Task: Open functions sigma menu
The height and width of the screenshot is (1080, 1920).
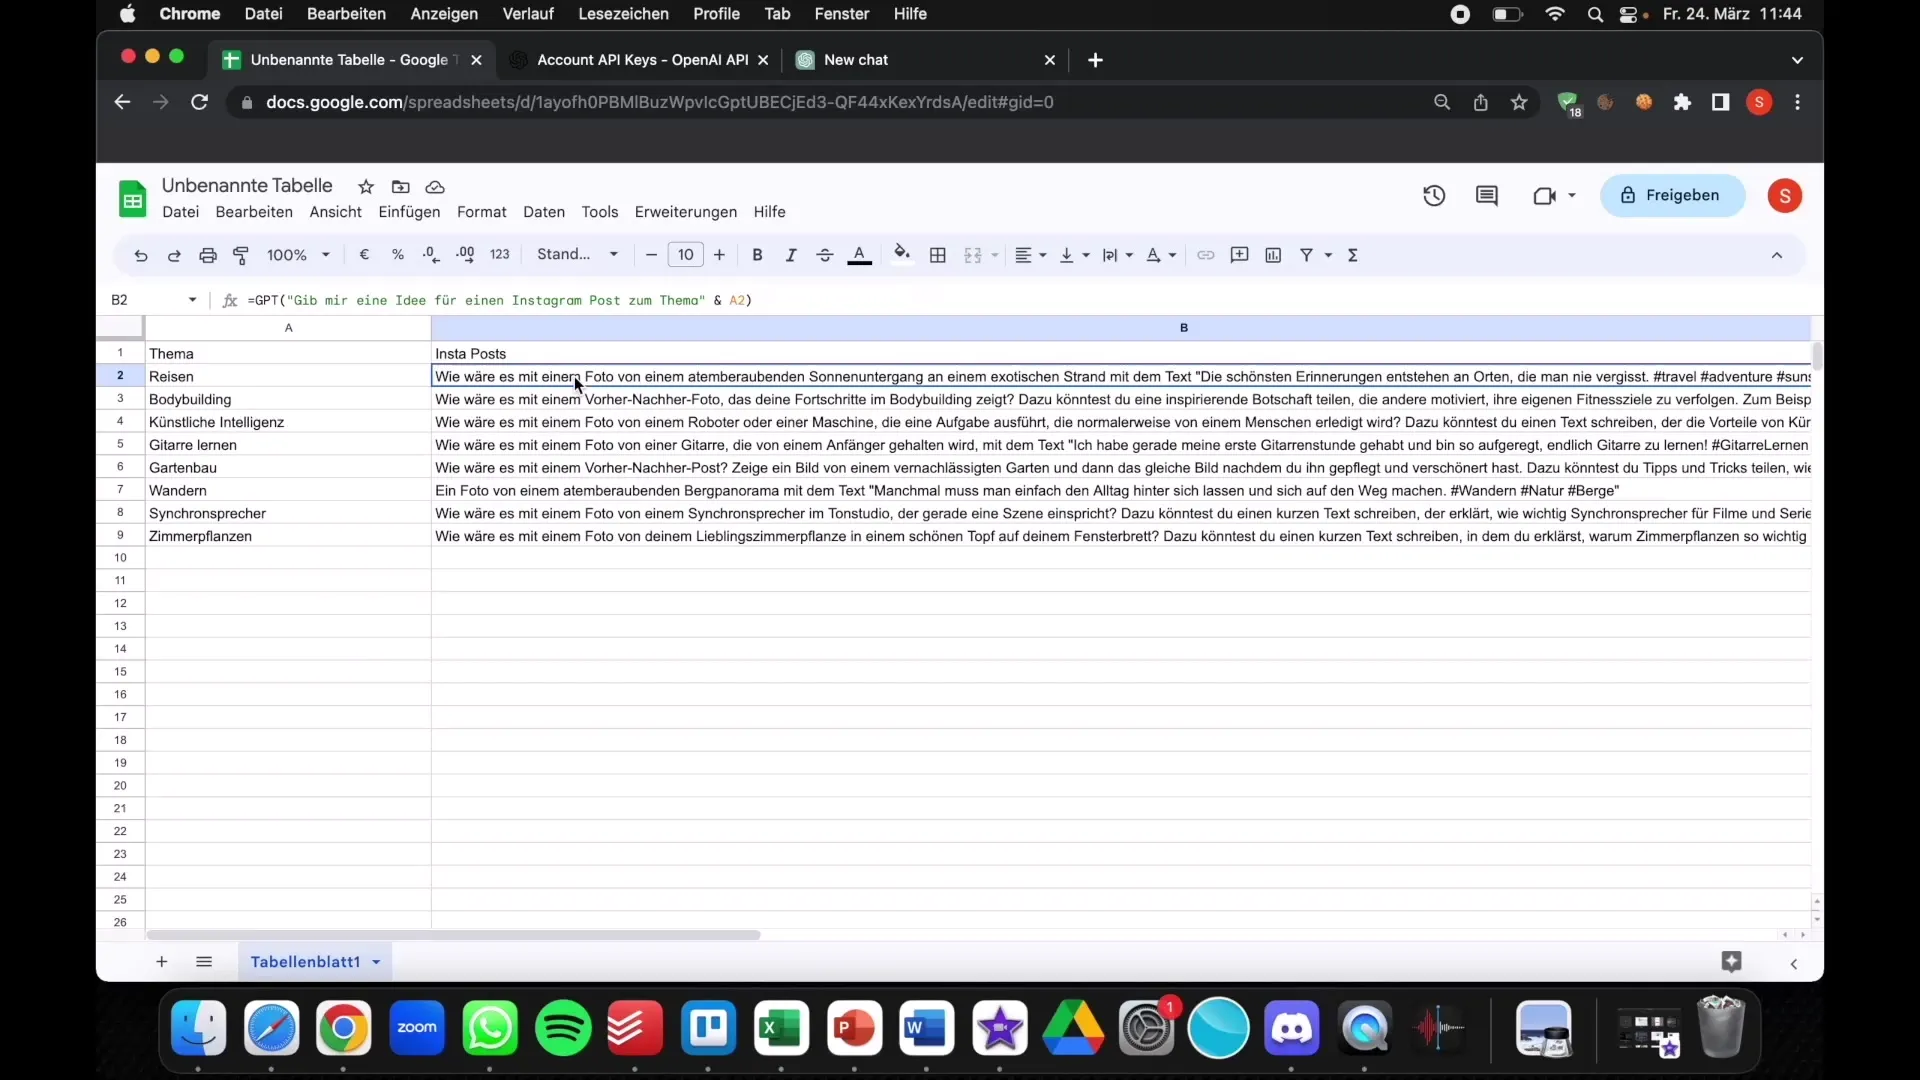Action: pyautogui.click(x=1353, y=255)
